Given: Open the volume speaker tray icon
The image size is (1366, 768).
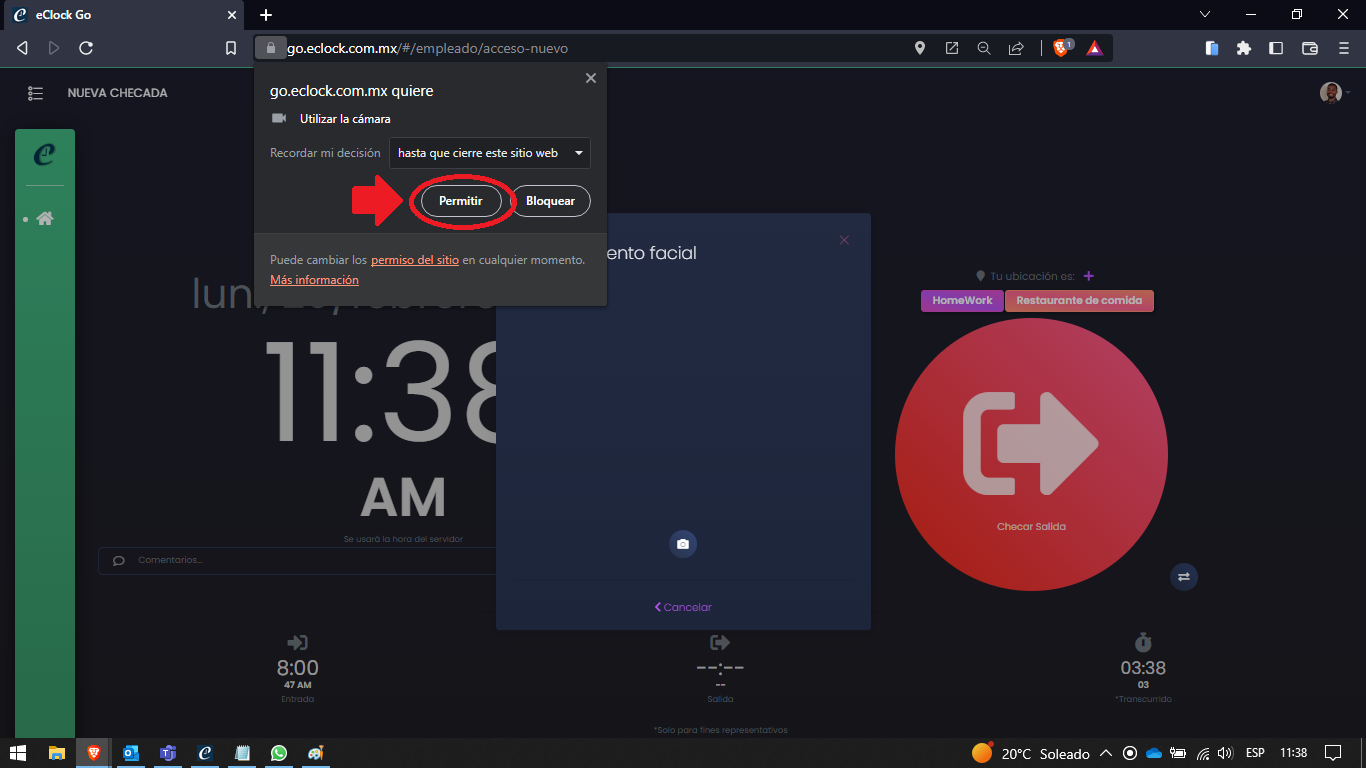Looking at the screenshot, I should click(x=1226, y=753).
